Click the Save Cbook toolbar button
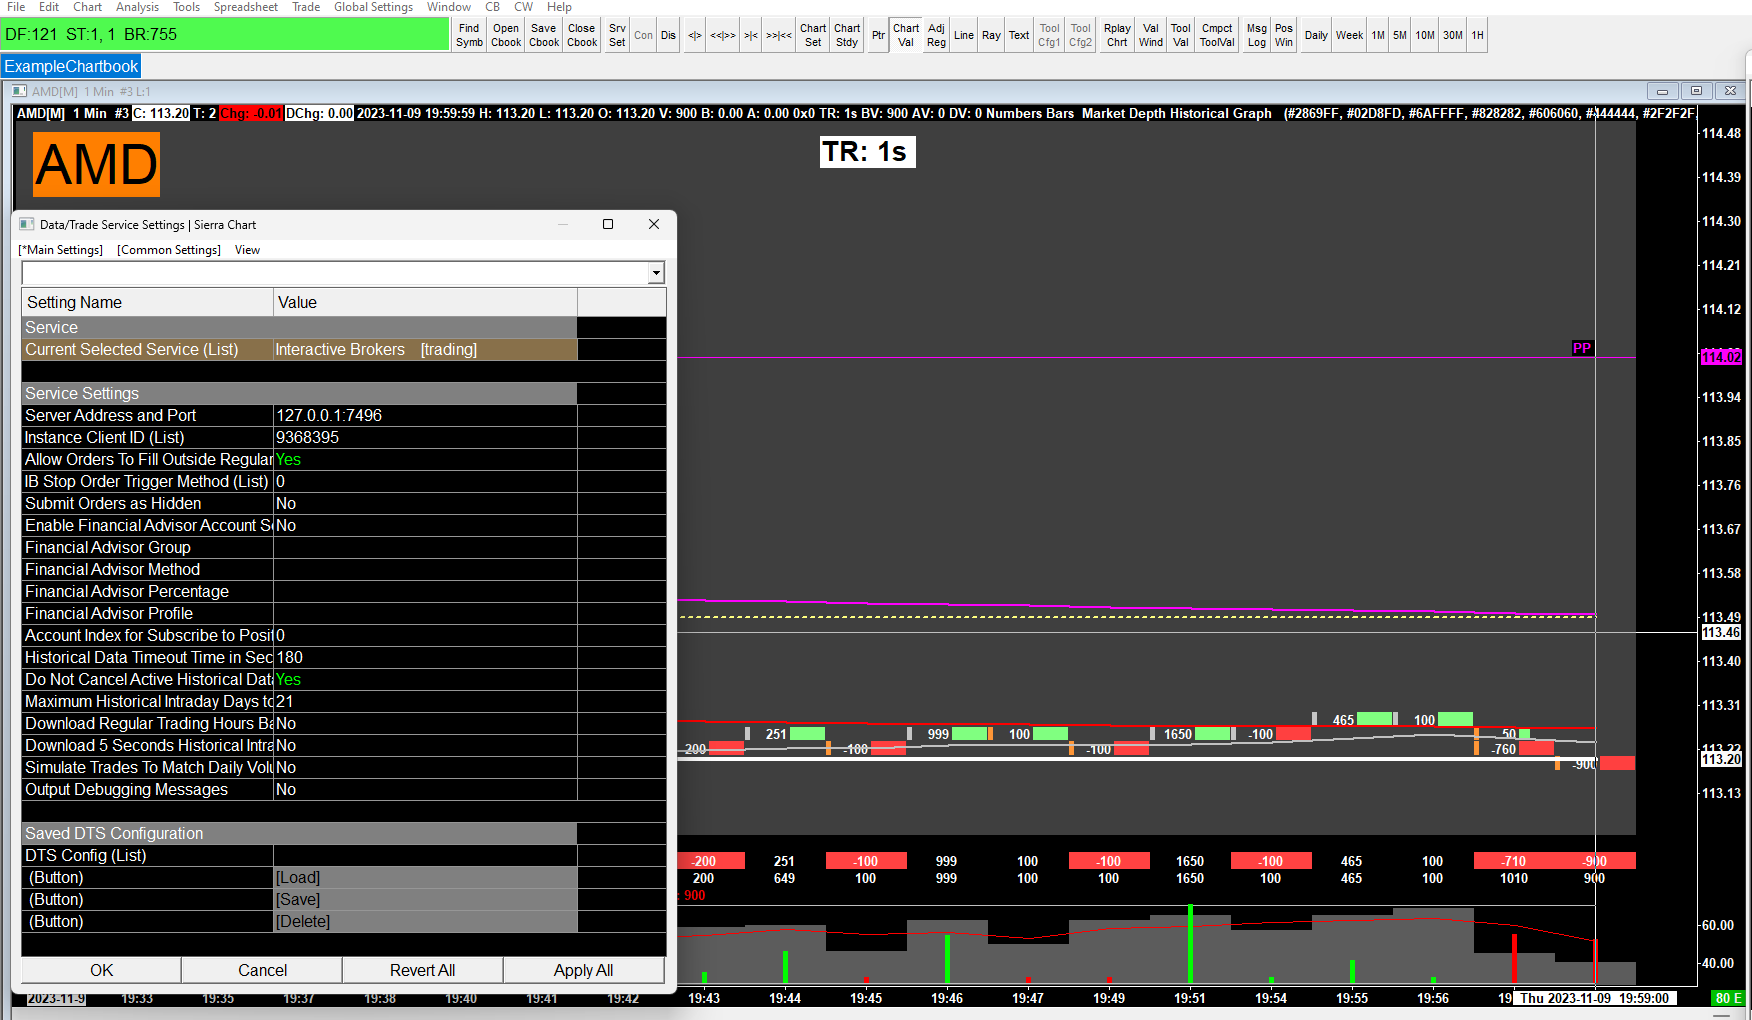1752x1020 pixels. coord(544,35)
